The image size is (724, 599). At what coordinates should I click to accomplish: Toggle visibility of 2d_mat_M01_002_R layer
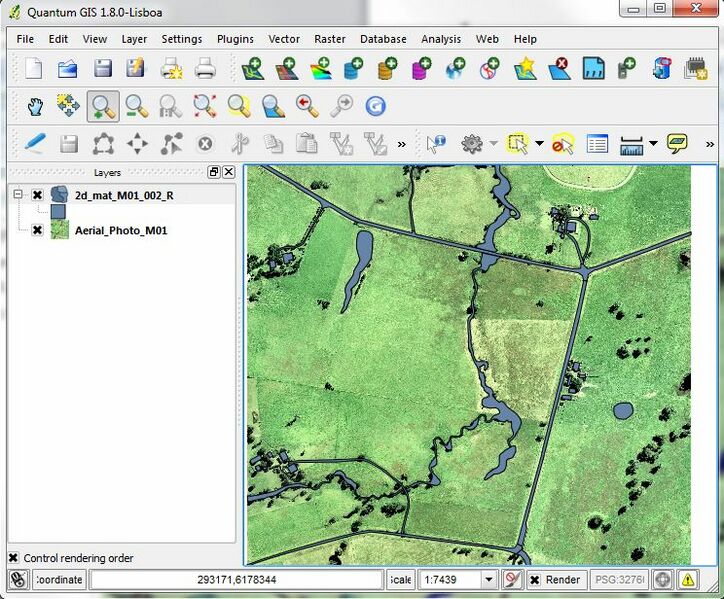click(x=37, y=195)
